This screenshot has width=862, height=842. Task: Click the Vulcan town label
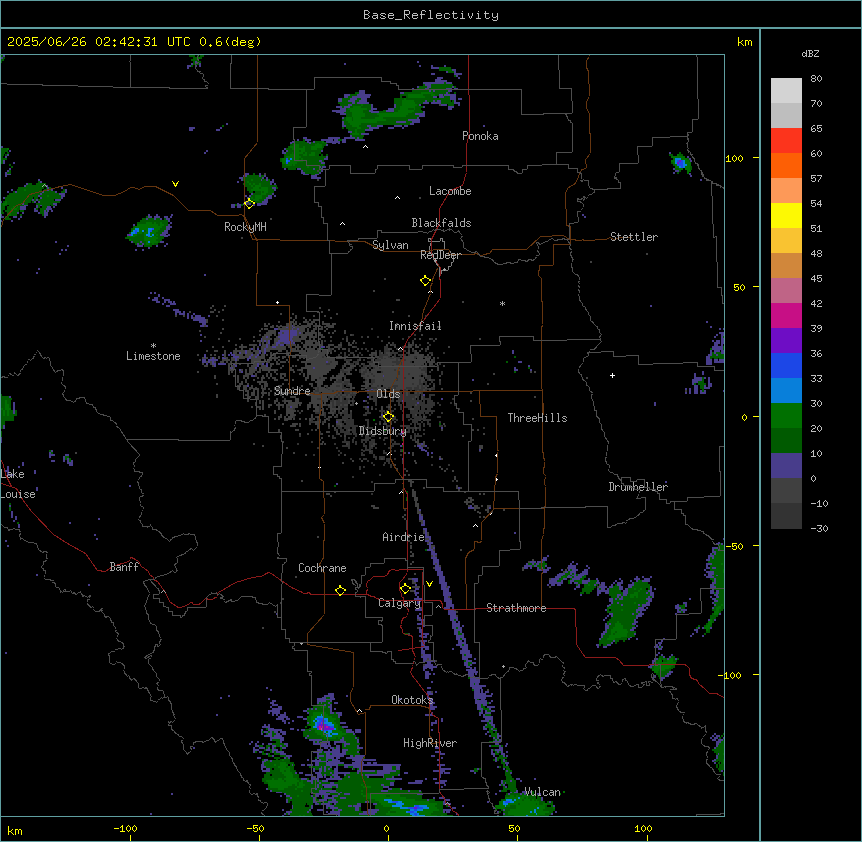click(543, 792)
